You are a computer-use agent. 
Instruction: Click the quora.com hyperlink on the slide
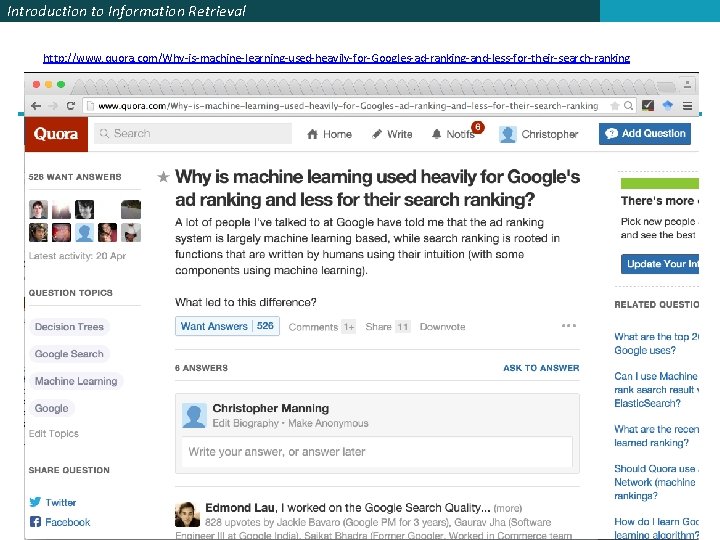click(x=336, y=58)
